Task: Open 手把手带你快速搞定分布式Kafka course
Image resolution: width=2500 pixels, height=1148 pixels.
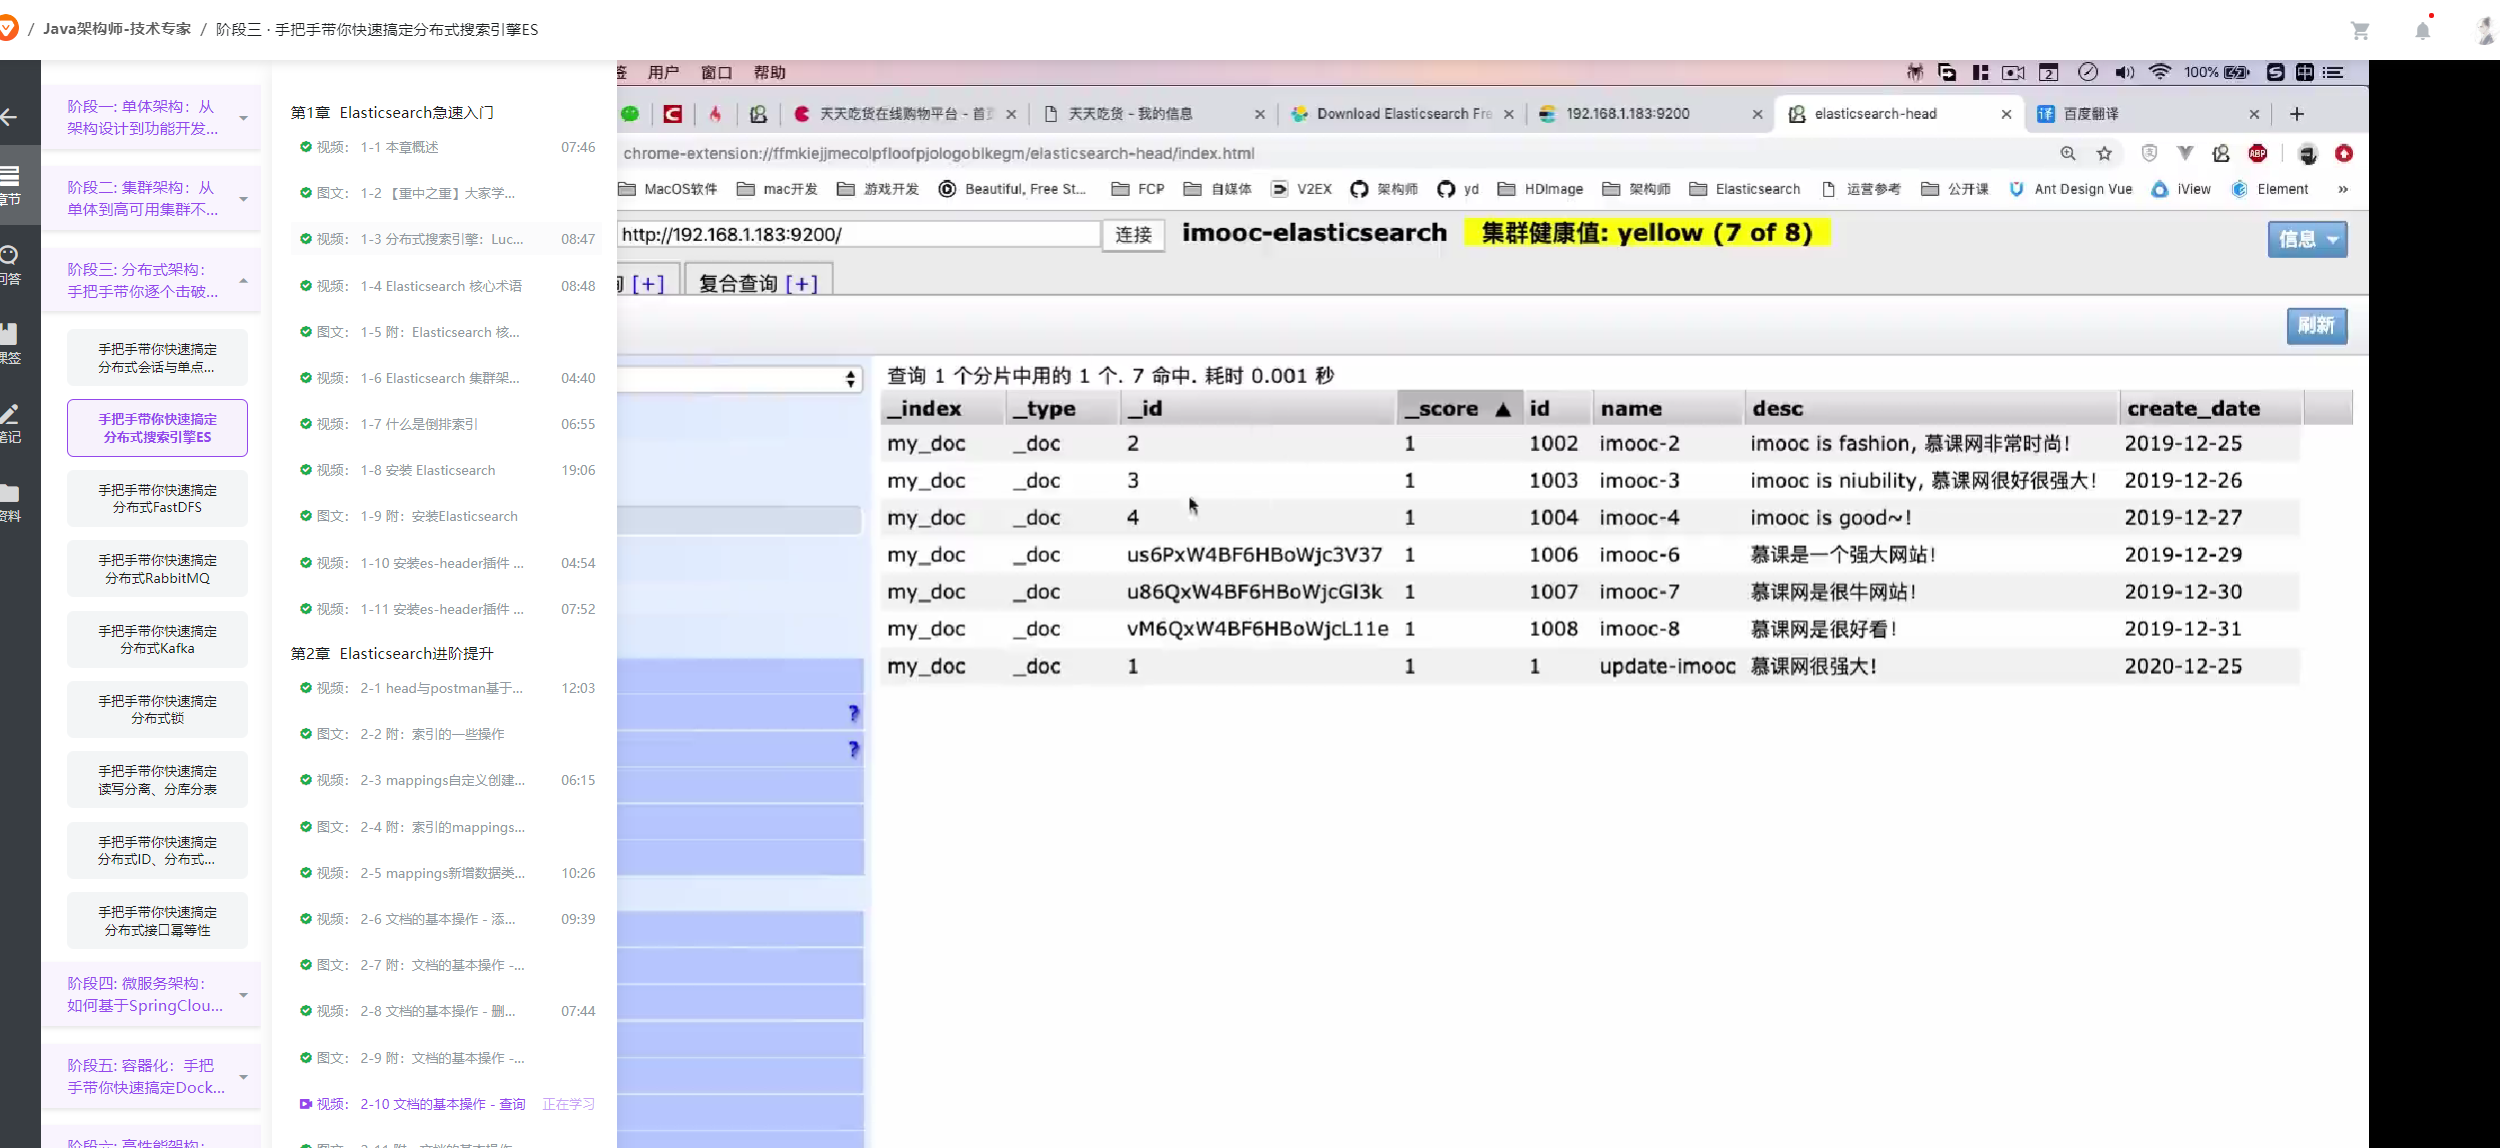Action: [157, 640]
